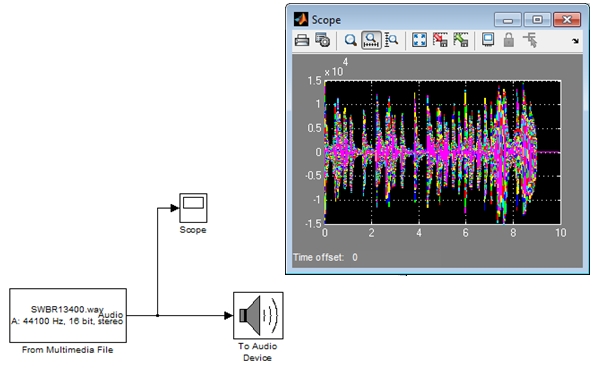Toggle the Zoom X-axis tool
This screenshot has height=368, width=592.
(372, 40)
